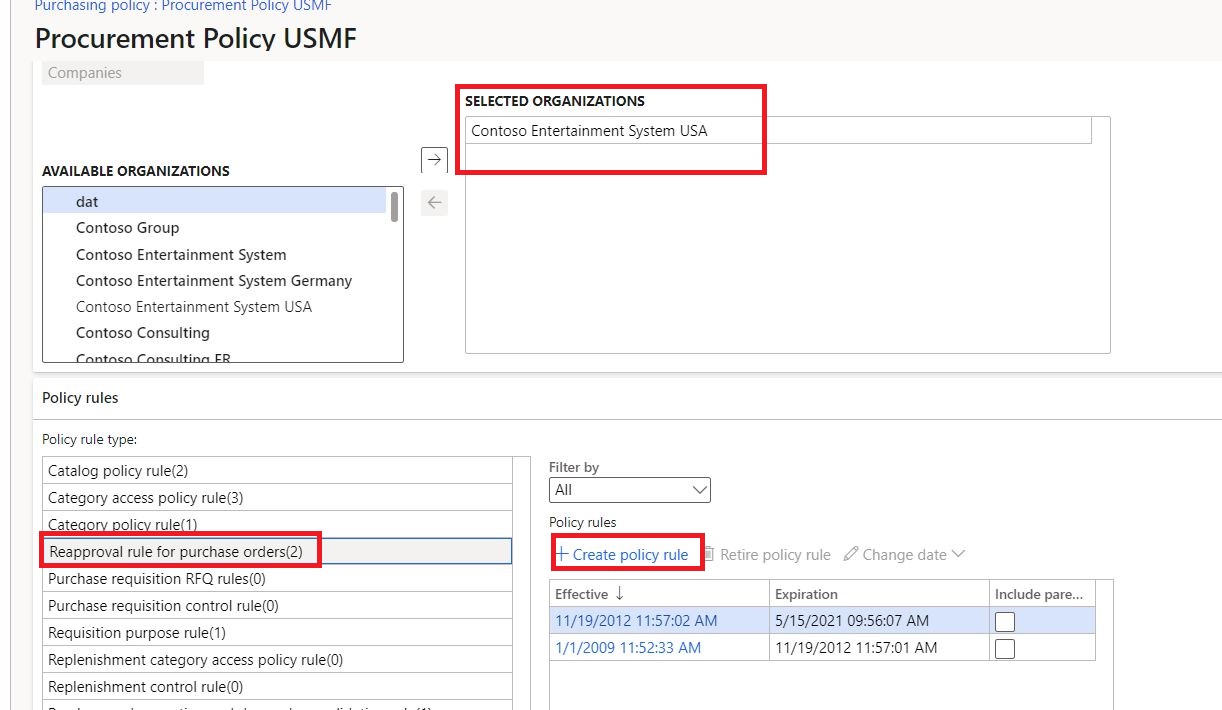This screenshot has height=710, width=1222.
Task: Click the pencil icon beside Change date
Action: [850, 553]
